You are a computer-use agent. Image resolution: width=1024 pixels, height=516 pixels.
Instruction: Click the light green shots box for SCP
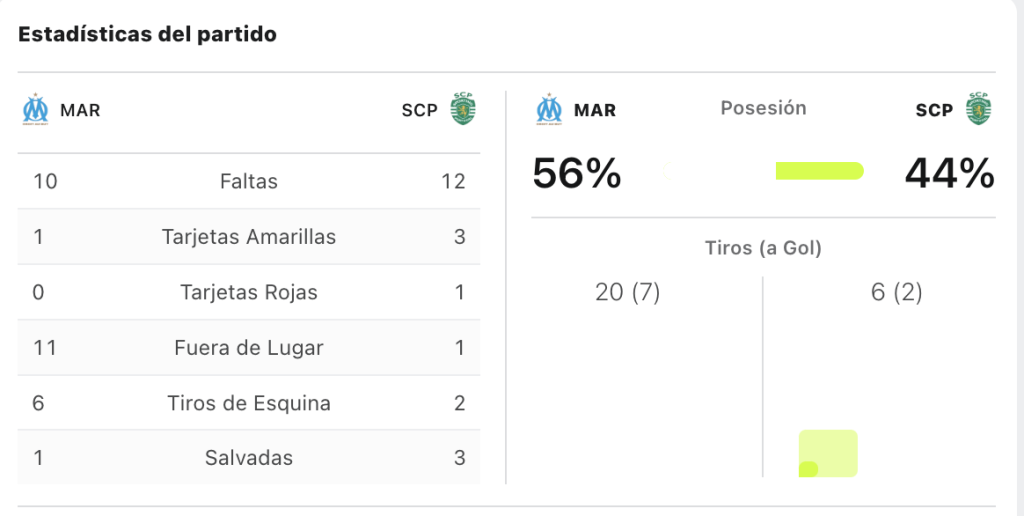pyautogui.click(x=828, y=453)
